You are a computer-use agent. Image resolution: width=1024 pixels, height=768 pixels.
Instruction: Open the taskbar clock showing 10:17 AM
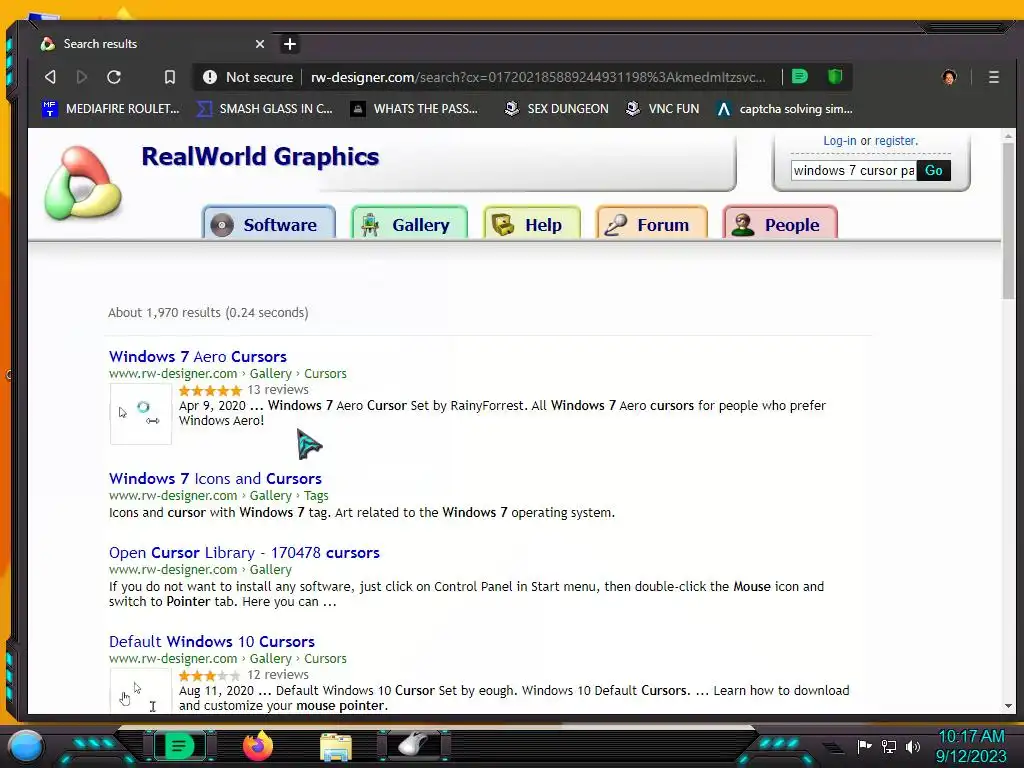pos(971,746)
